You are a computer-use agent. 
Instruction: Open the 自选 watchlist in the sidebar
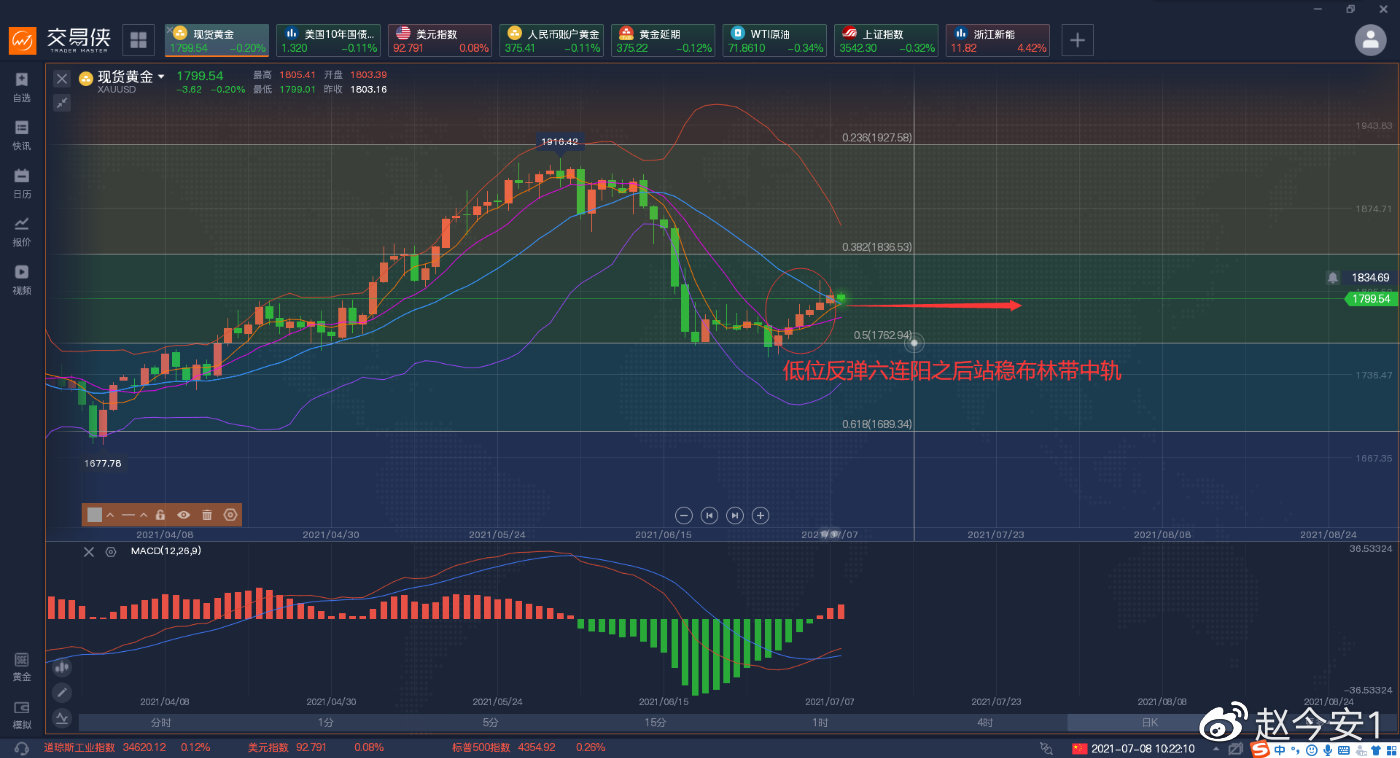22,87
